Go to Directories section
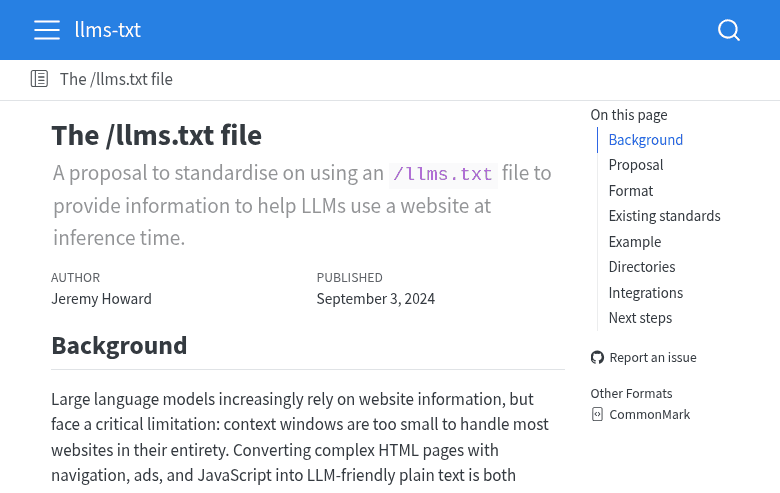The width and height of the screenshot is (780, 493). (x=641, y=267)
